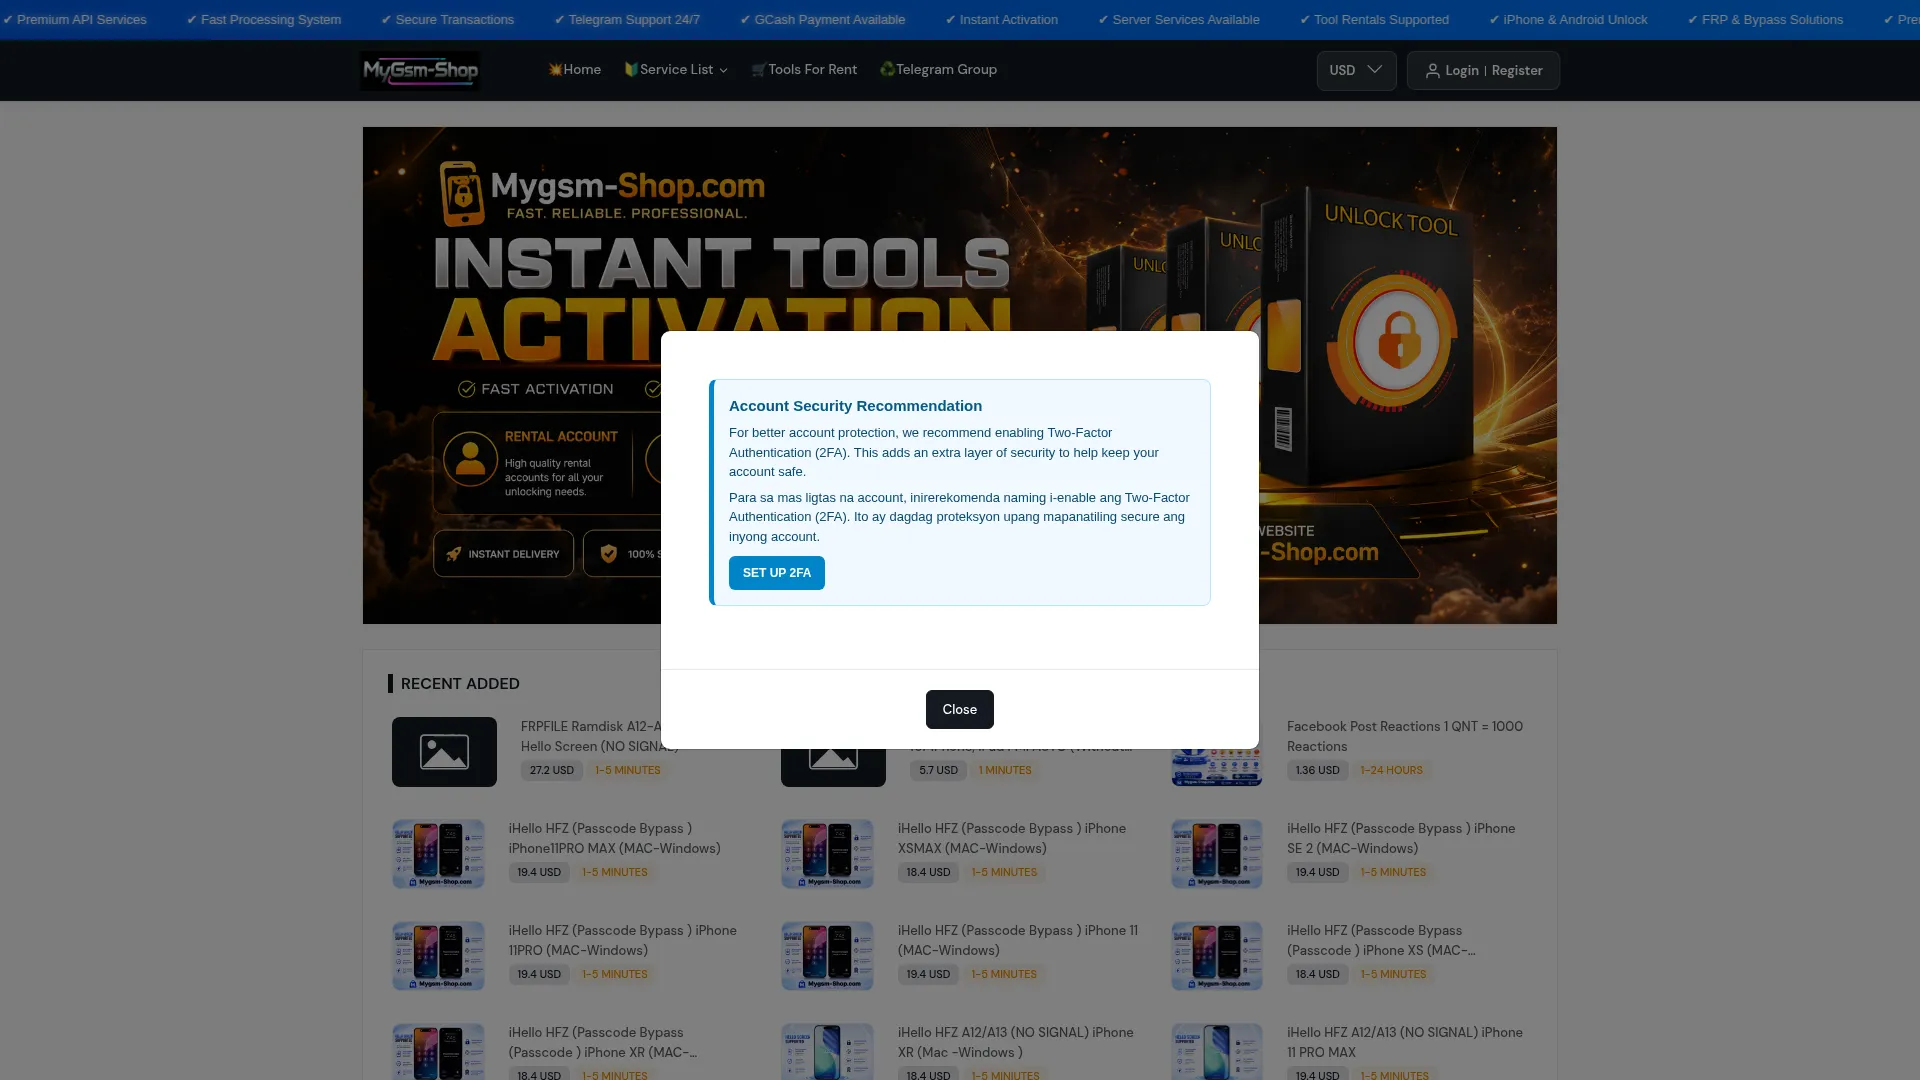Expand the Service List menu
The height and width of the screenshot is (1080, 1920).
coord(676,70)
